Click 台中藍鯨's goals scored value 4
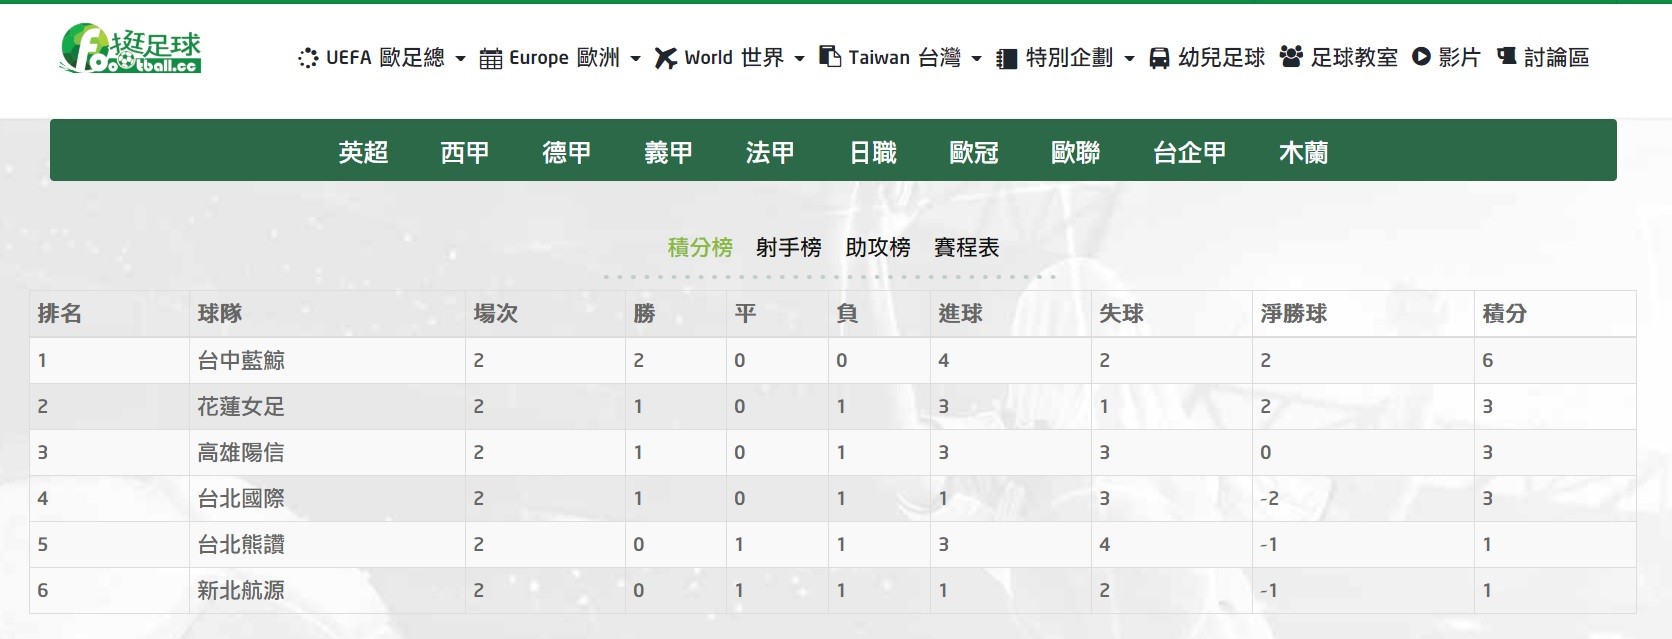 point(944,360)
